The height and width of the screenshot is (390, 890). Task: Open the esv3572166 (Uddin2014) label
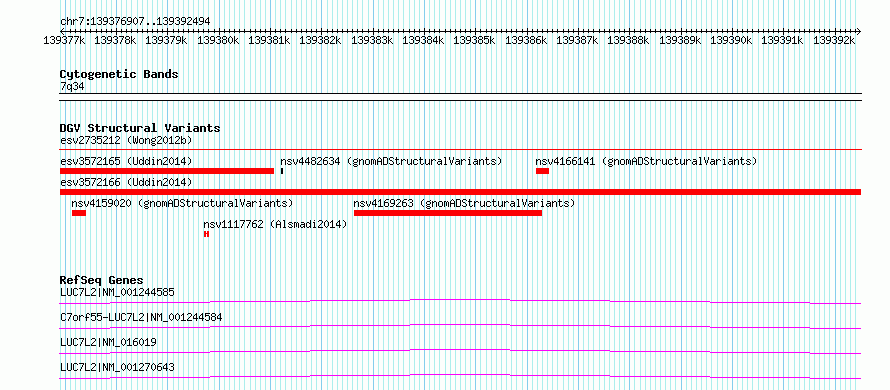tap(126, 182)
